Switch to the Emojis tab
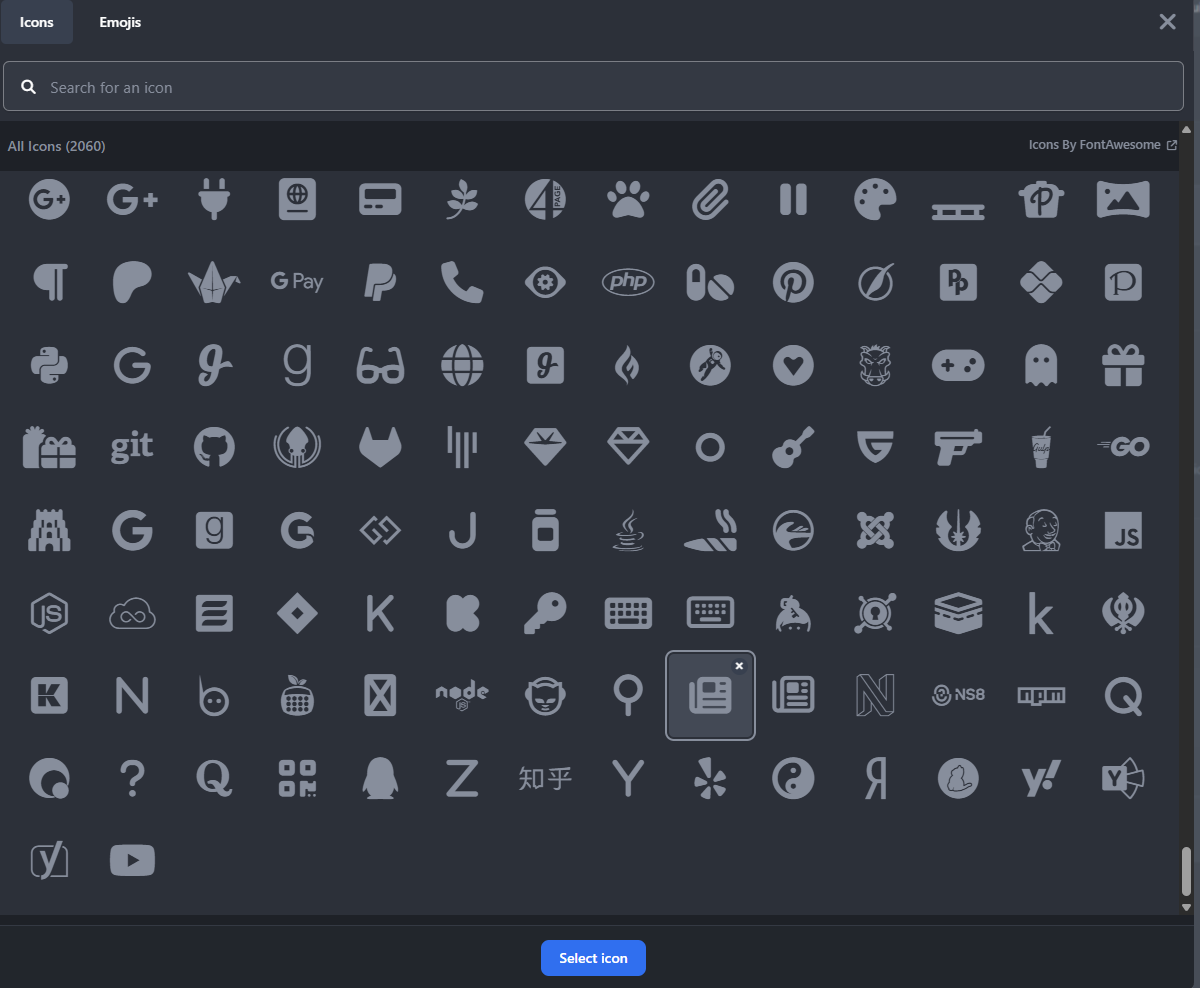Image resolution: width=1200 pixels, height=988 pixels. [120, 22]
